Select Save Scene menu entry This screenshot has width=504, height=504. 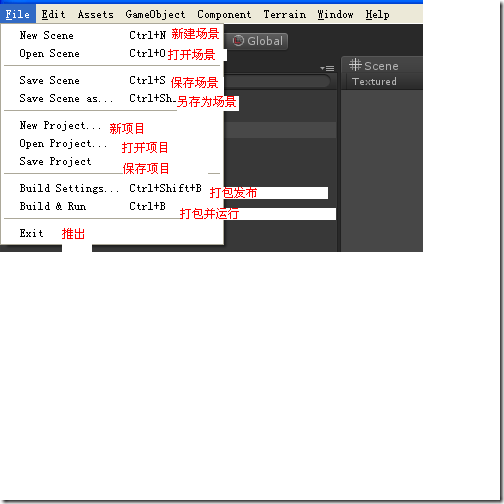[112, 80]
